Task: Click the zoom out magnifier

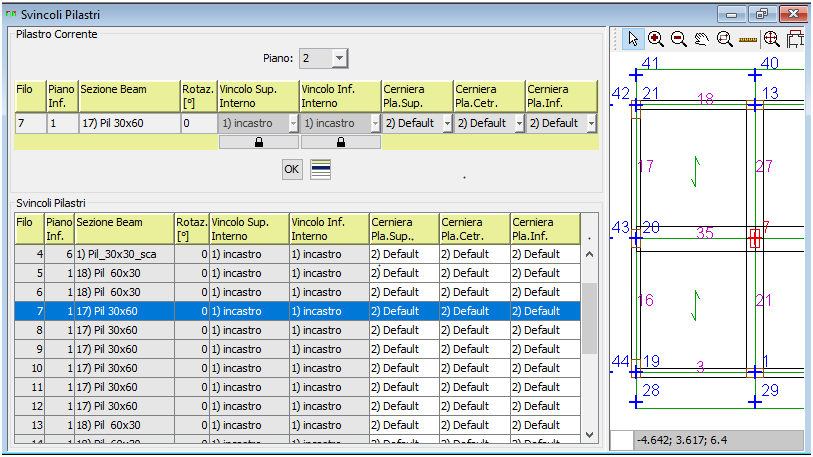Action: 678,39
